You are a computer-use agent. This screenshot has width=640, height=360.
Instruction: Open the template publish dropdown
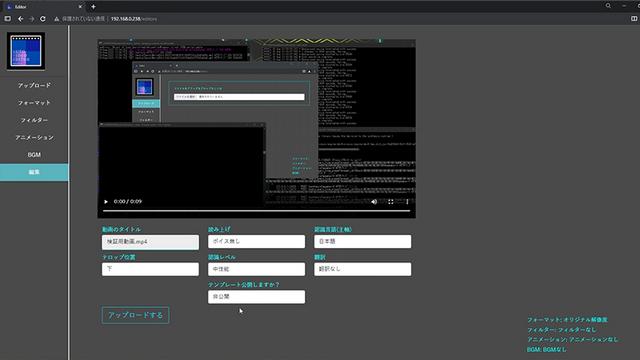[x=256, y=297]
